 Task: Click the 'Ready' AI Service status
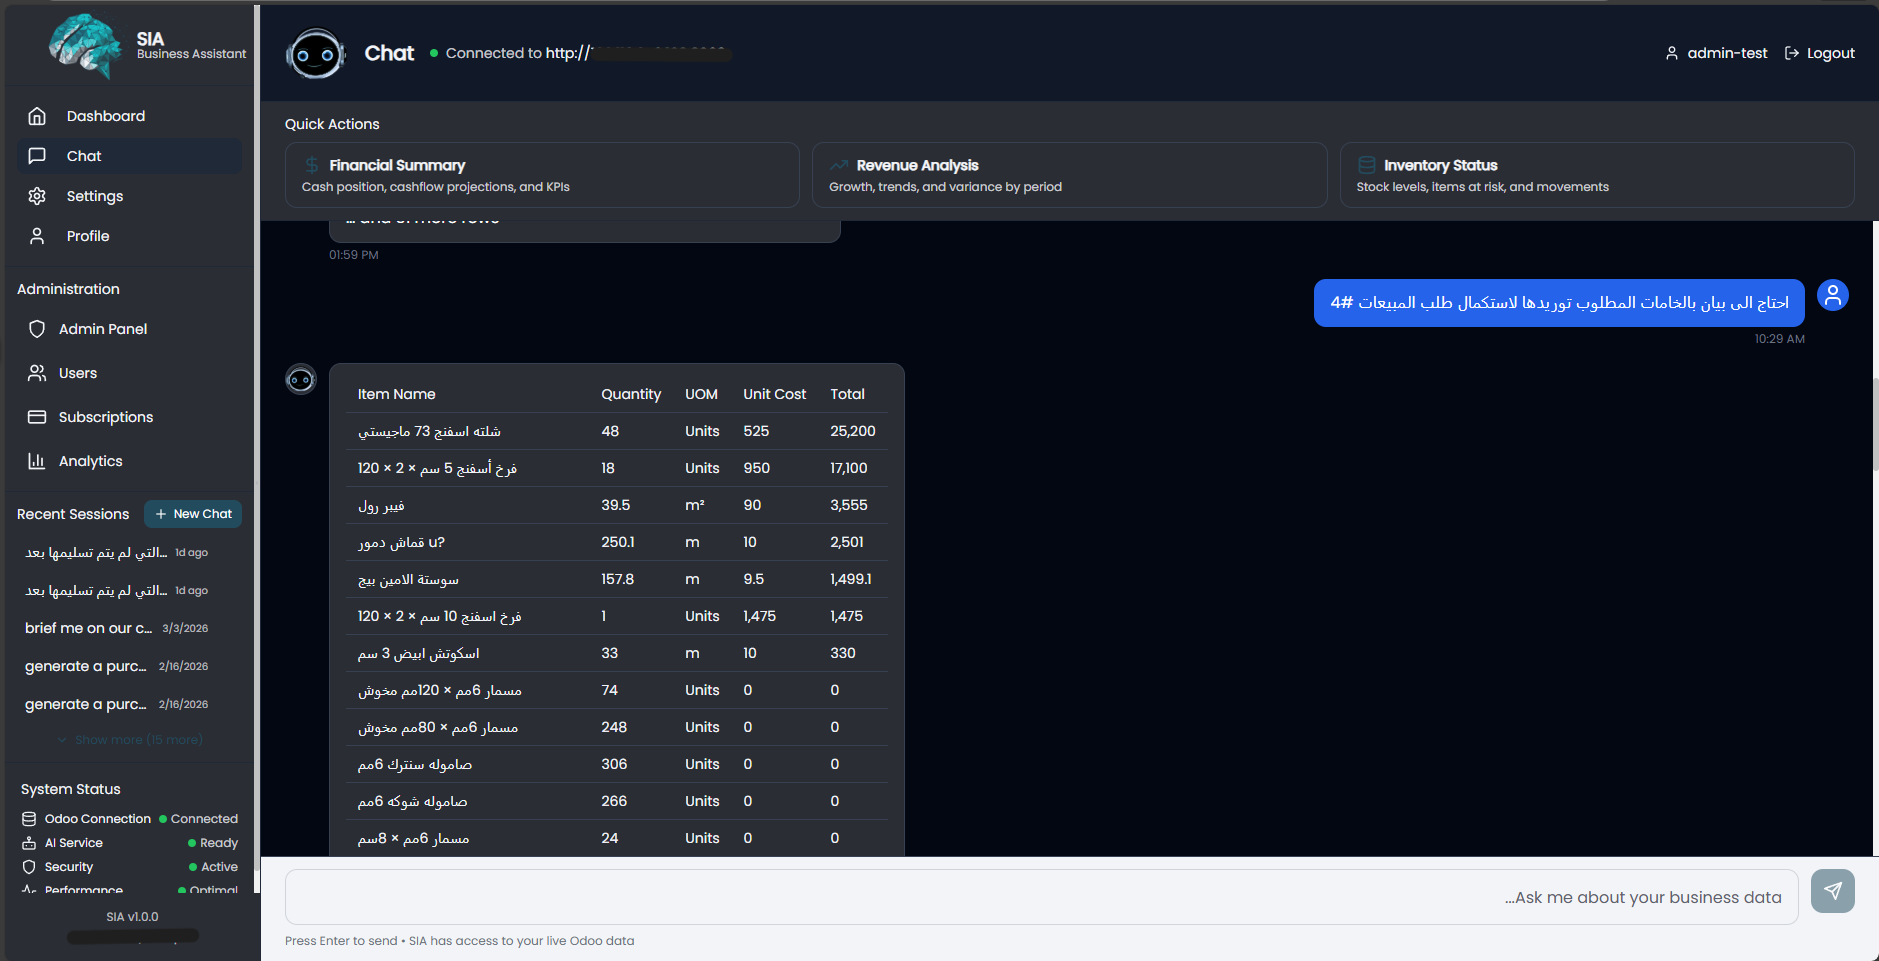point(219,843)
